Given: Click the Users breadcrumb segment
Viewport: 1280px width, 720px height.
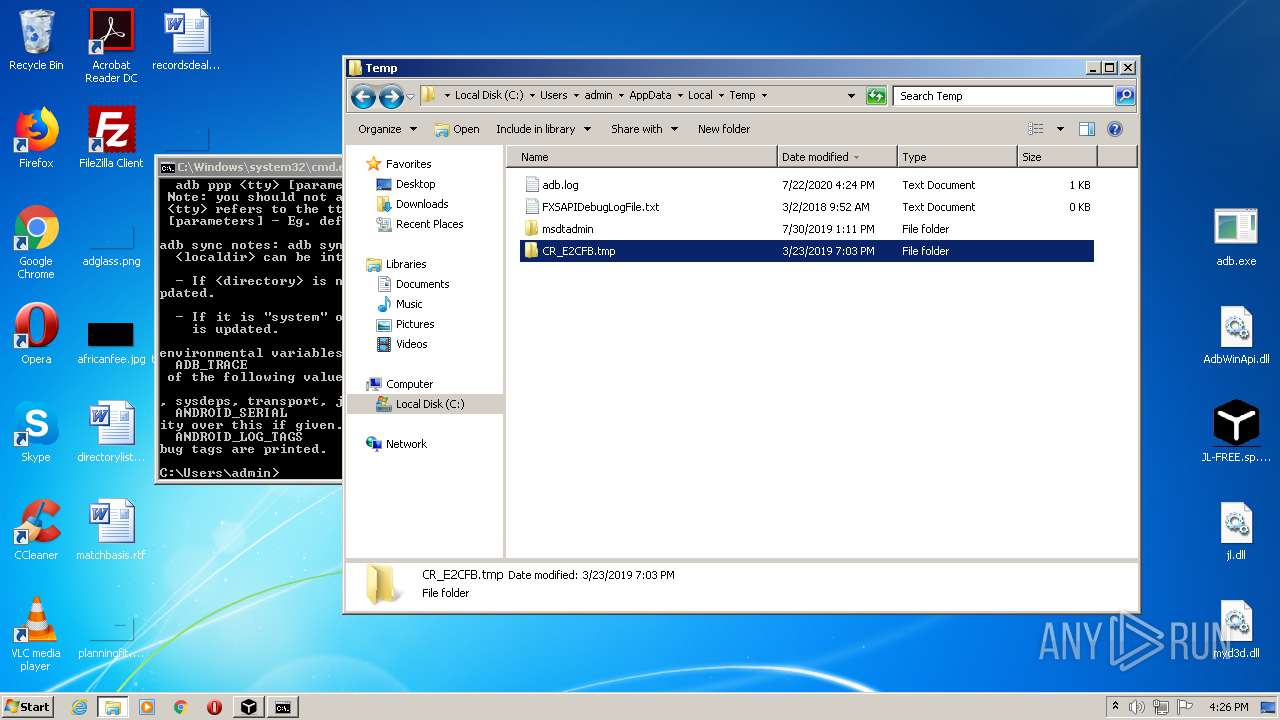Looking at the screenshot, I should click(553, 96).
